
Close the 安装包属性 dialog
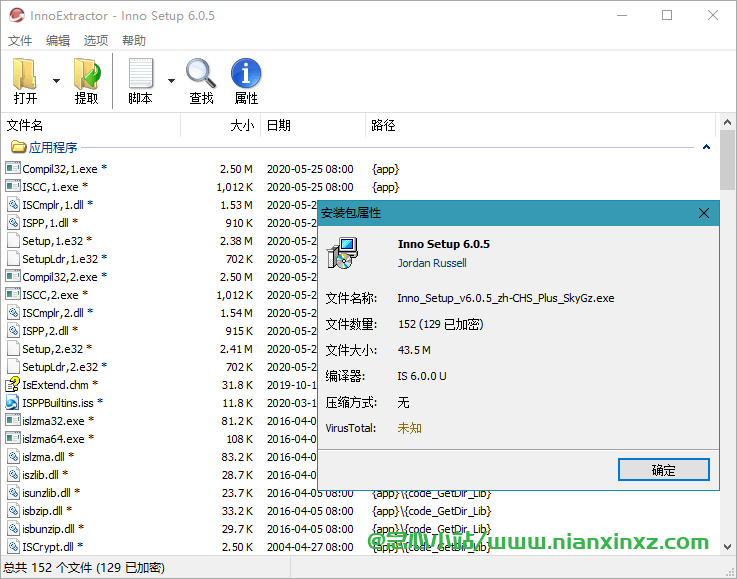[x=704, y=213]
